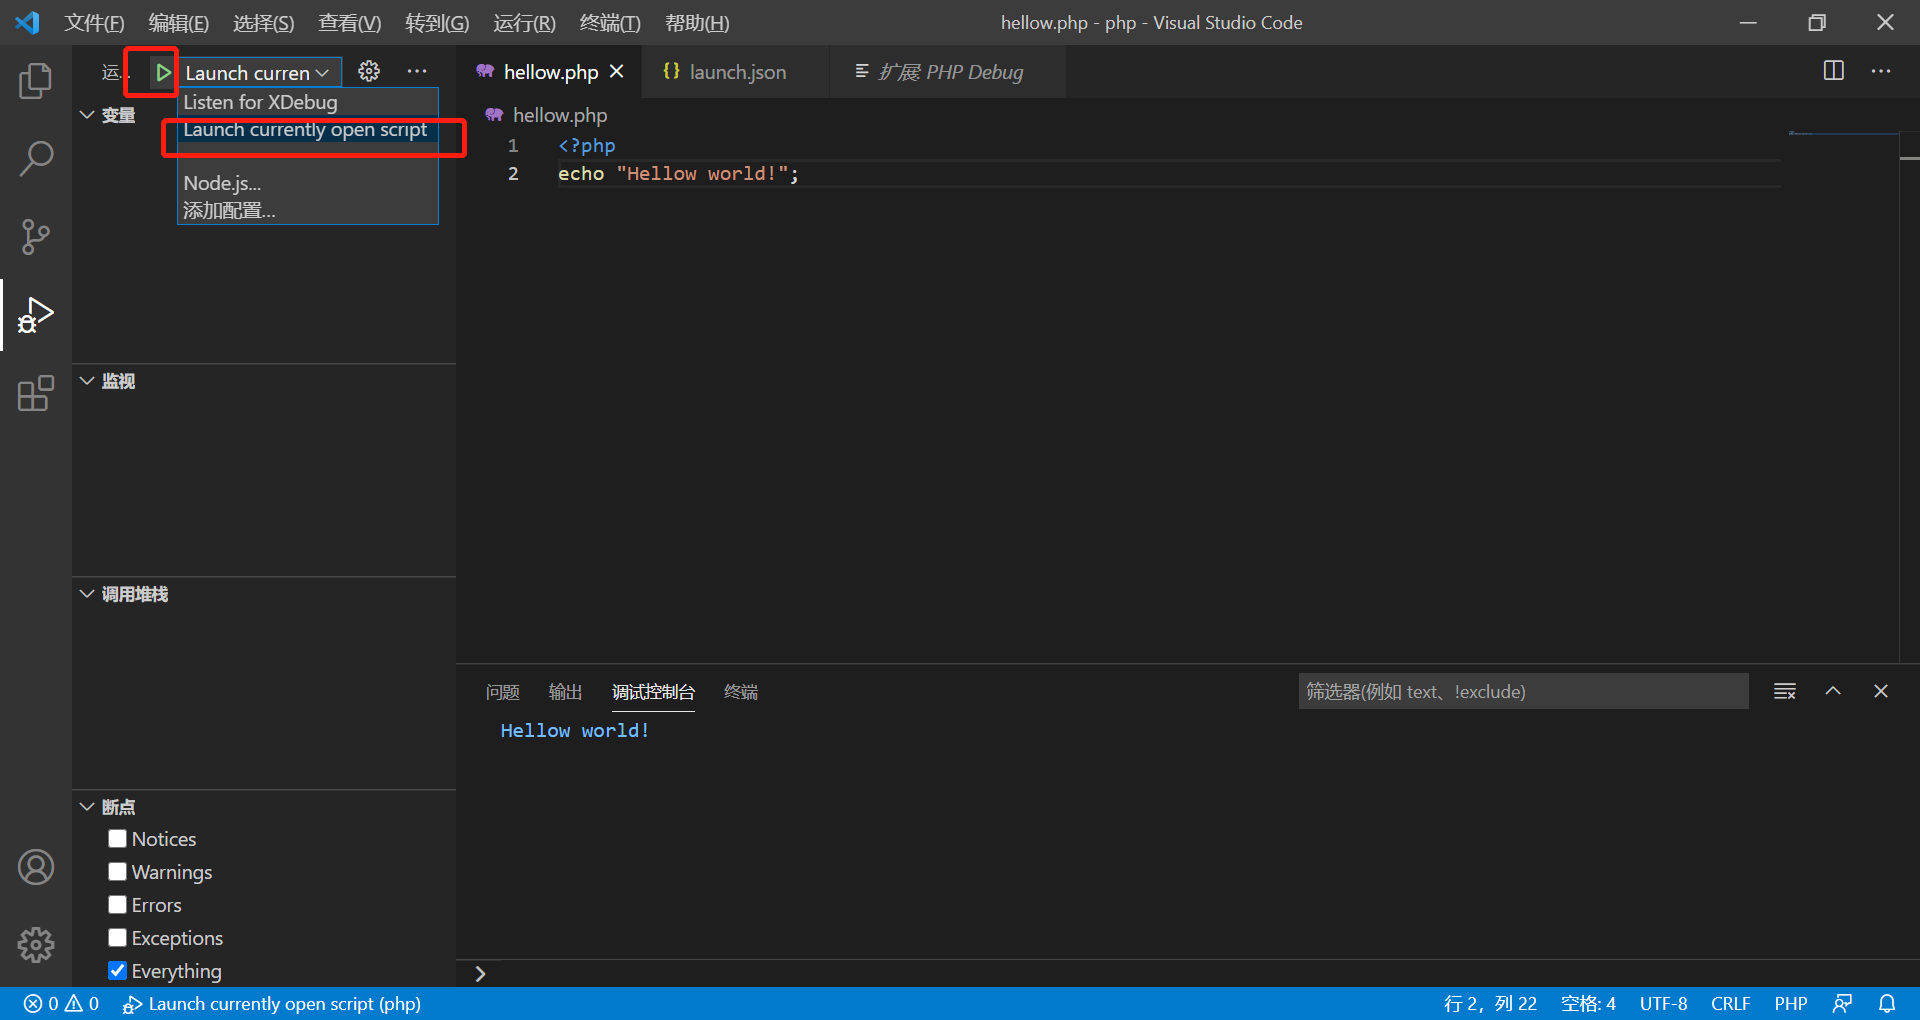Click Hellow world! console output
The height and width of the screenshot is (1020, 1920).
tap(575, 731)
